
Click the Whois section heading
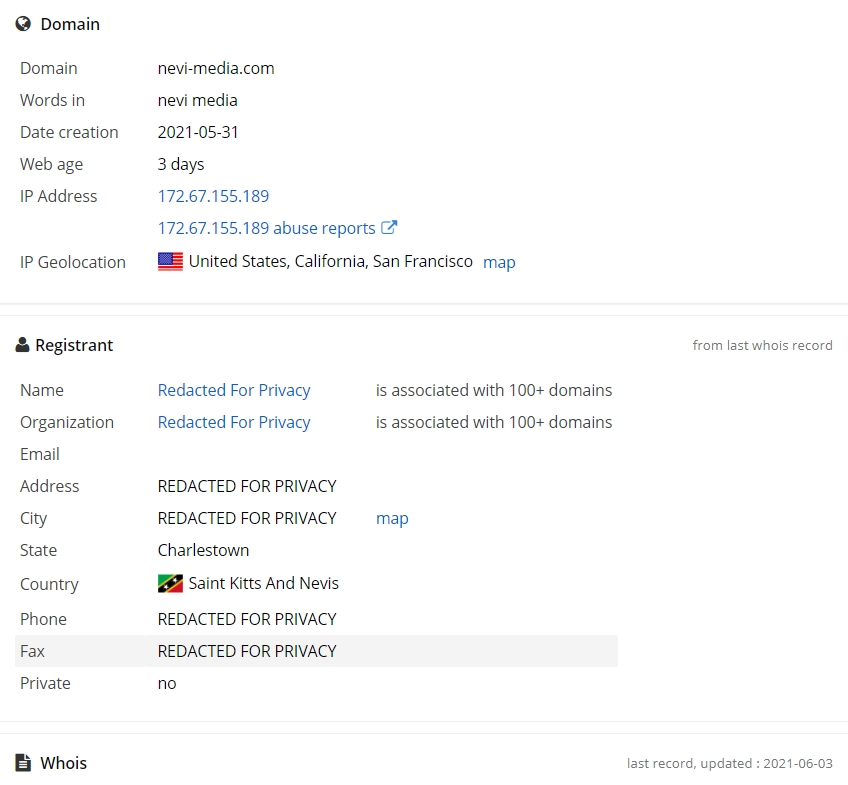(x=63, y=763)
